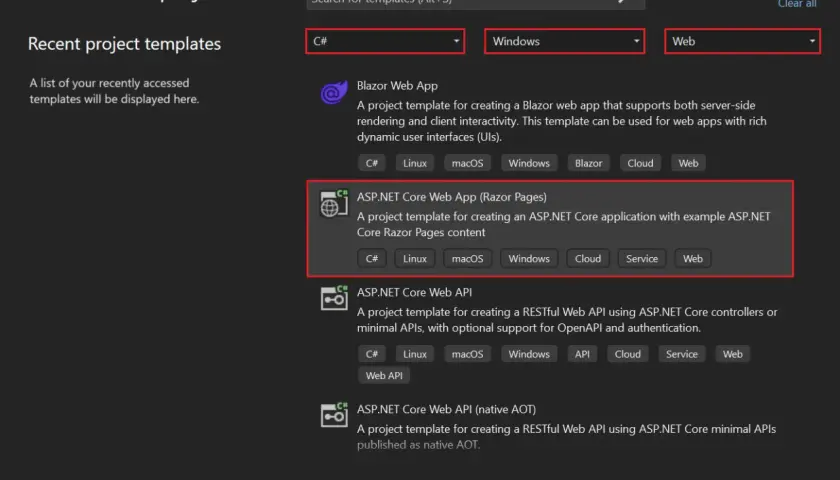This screenshot has width=840, height=480.
Task: Click the Linux tag under Blazor Web App
Action: (x=415, y=163)
